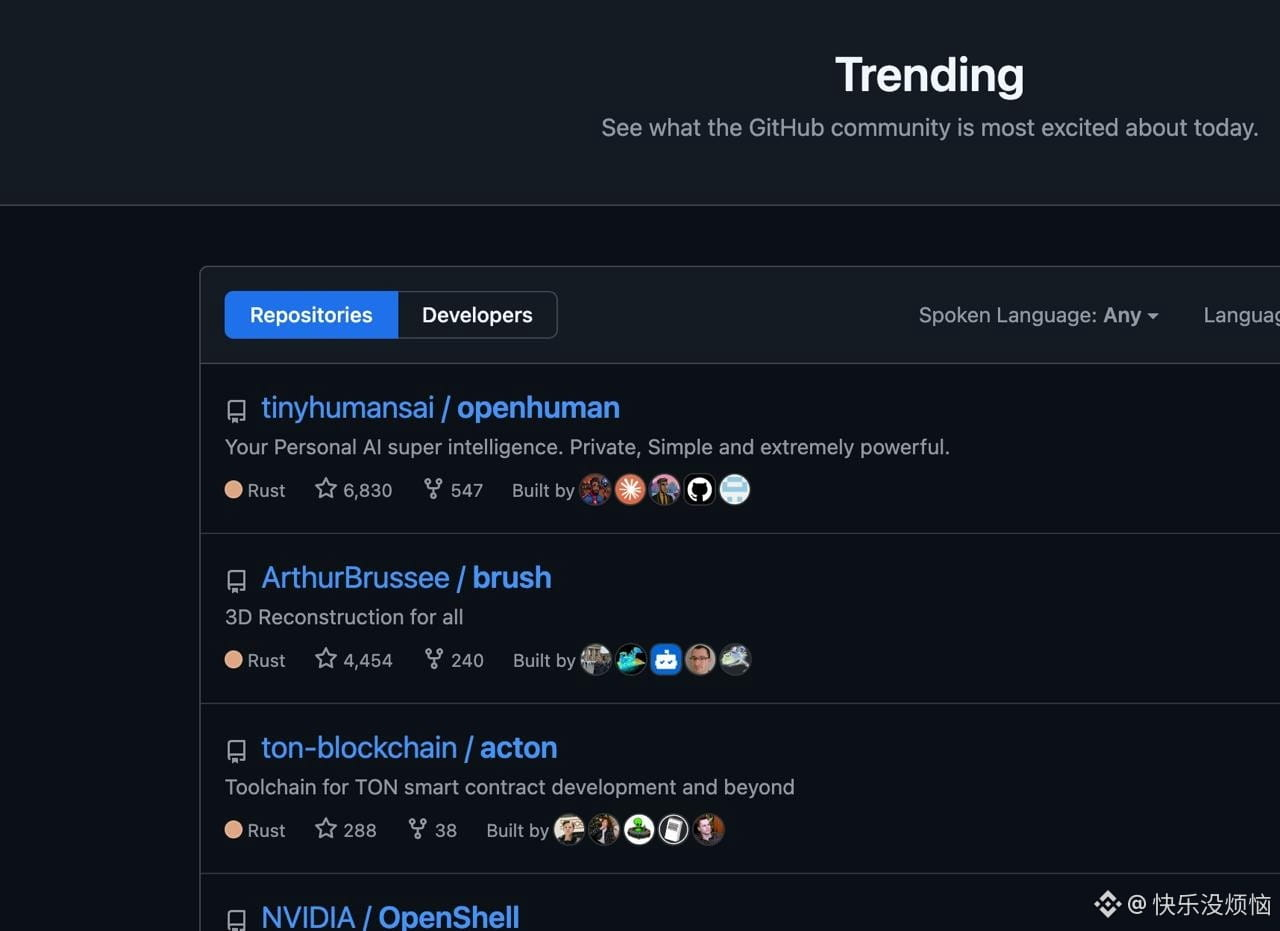Click the last contributor avatar for acton
1280x931 pixels.
point(708,829)
